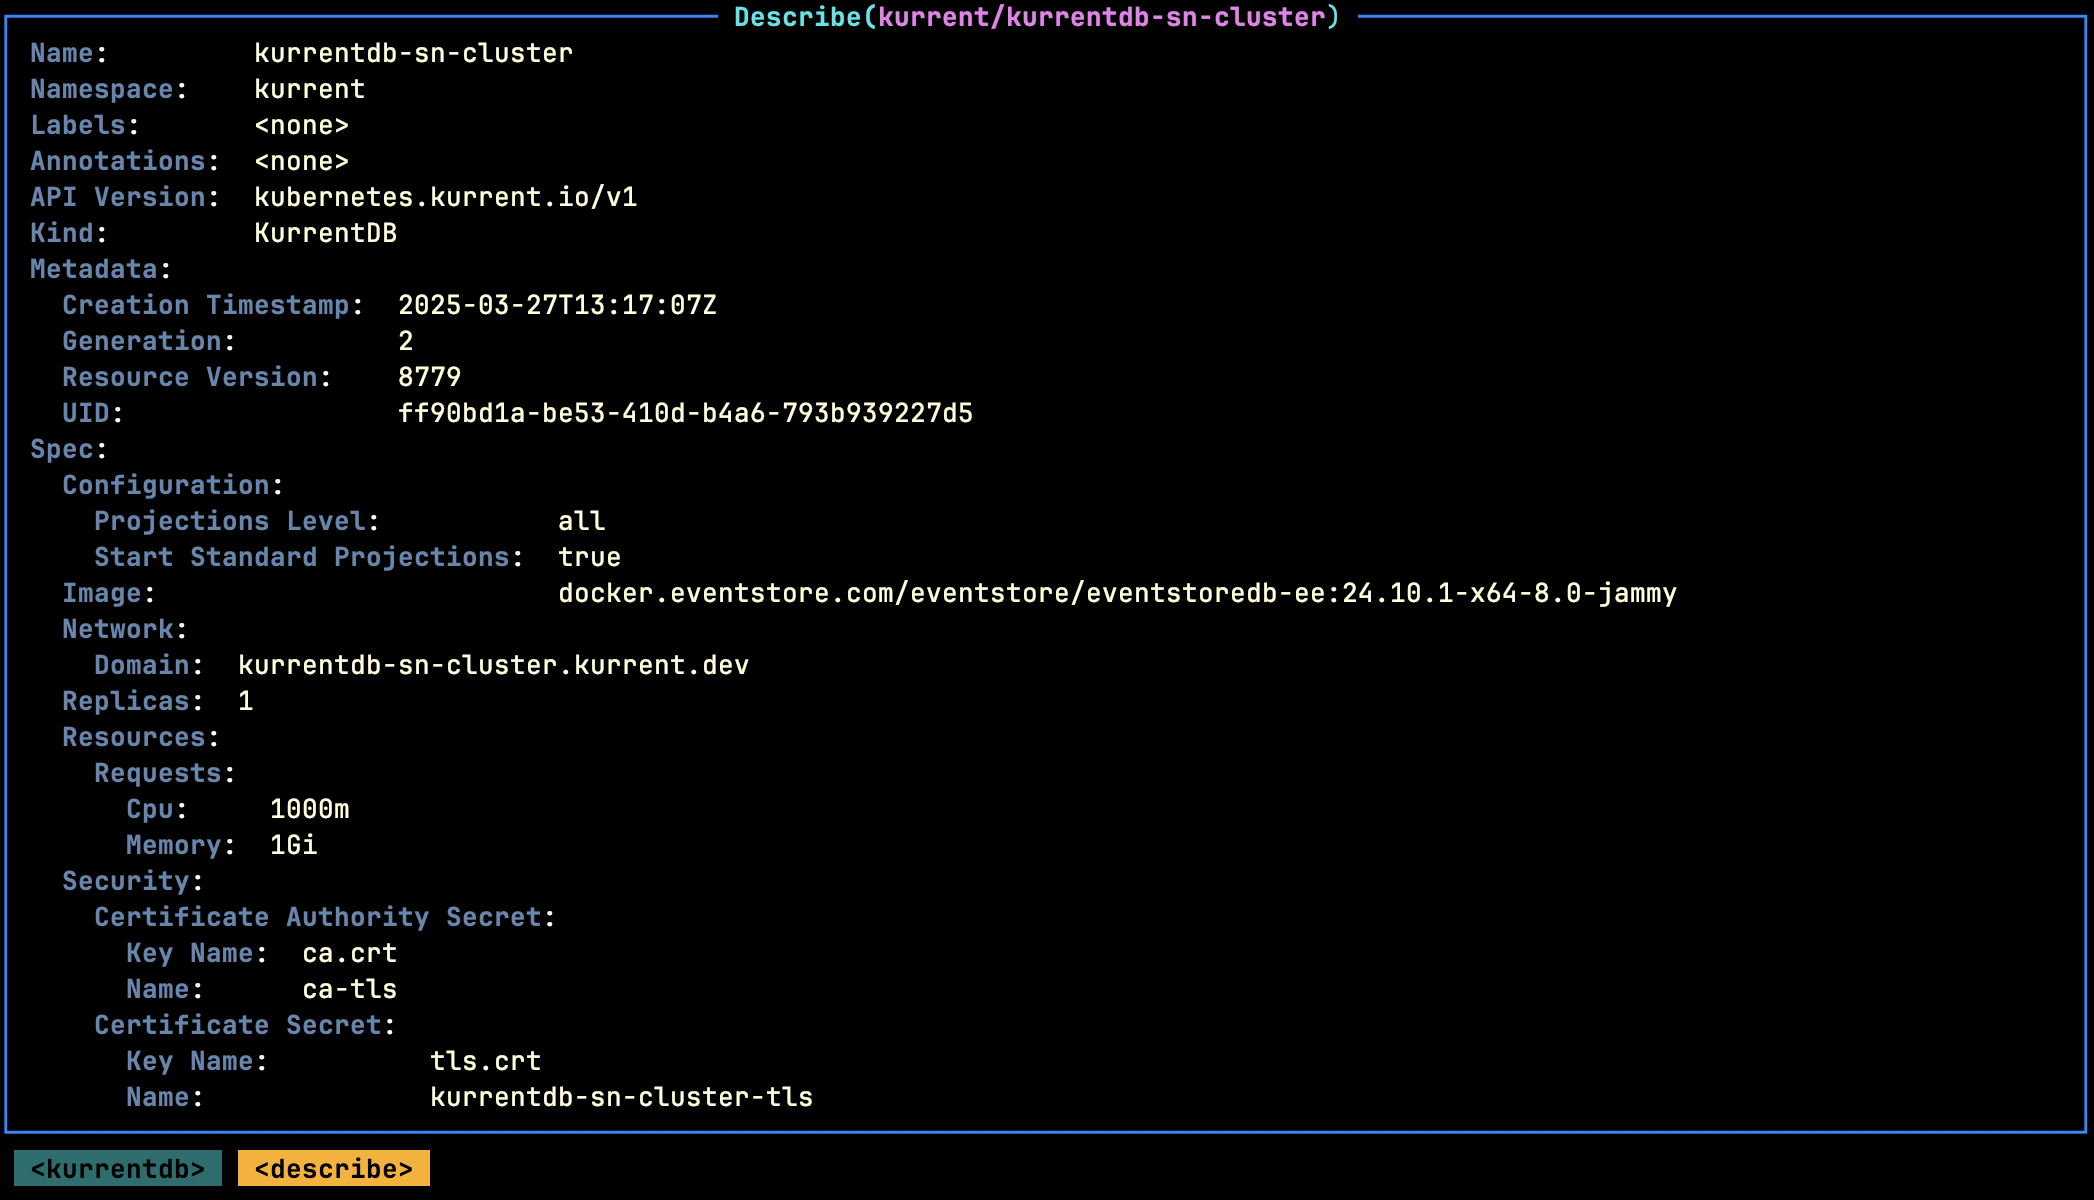The width and height of the screenshot is (2094, 1200).
Task: Click the Projections Level value all
Action: [581, 520]
